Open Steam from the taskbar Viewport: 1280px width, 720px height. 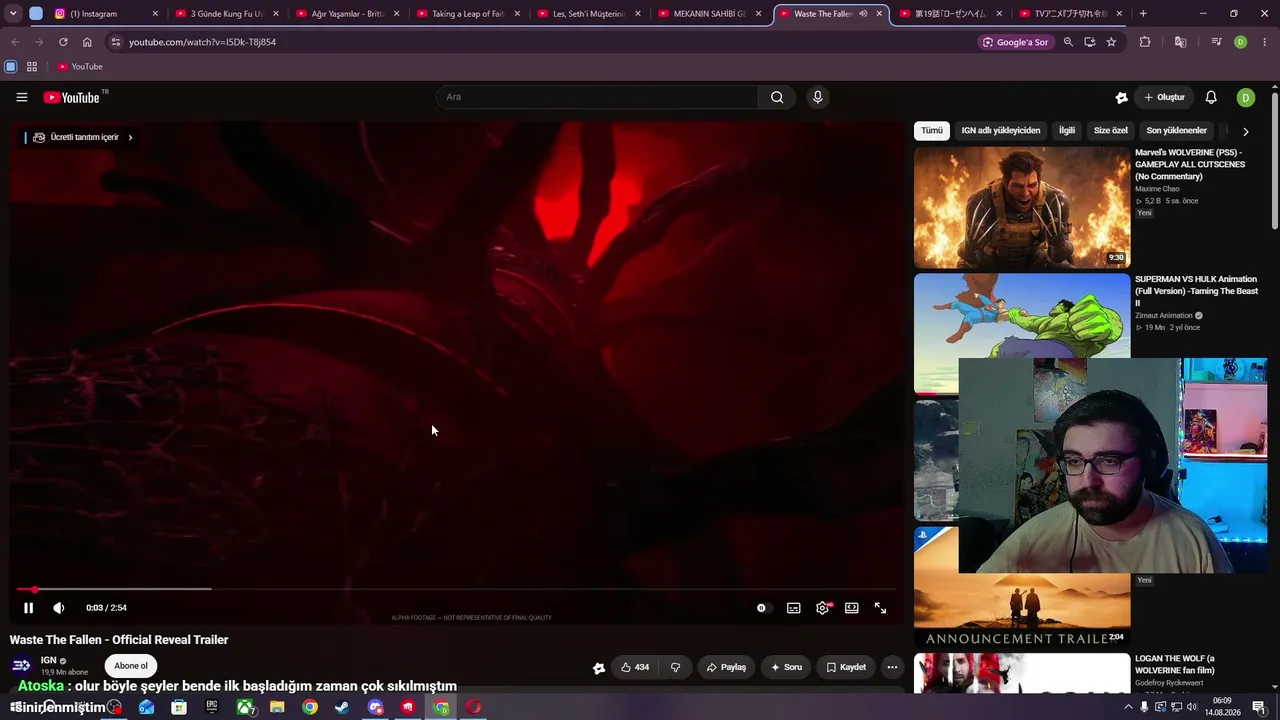(x=342, y=707)
